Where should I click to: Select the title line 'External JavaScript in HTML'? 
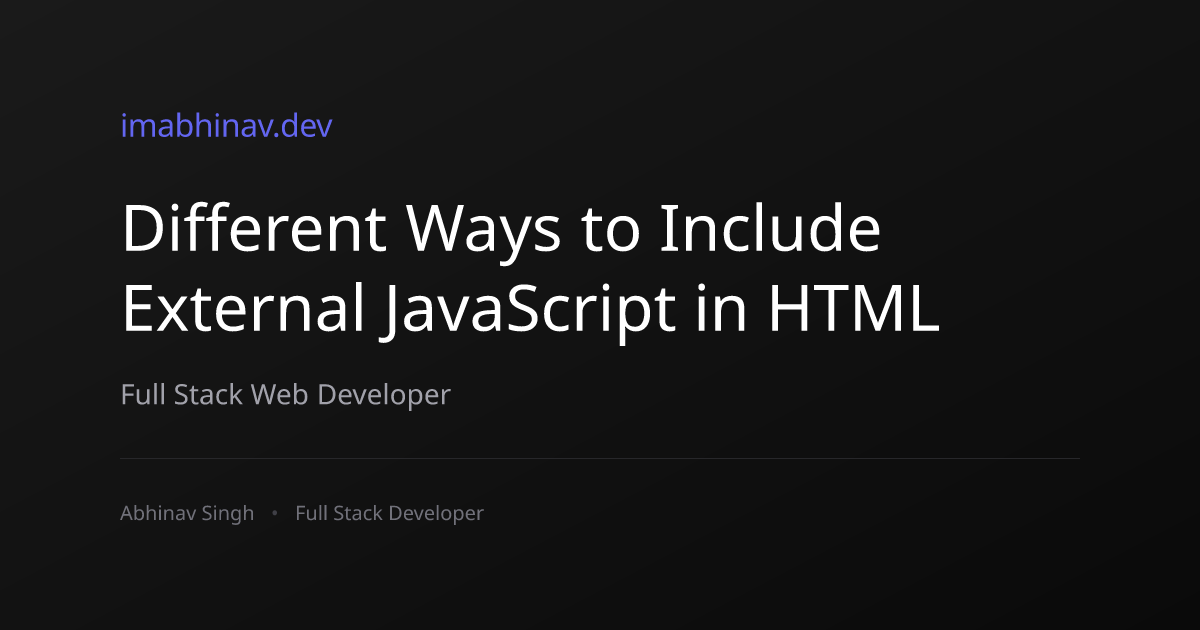click(531, 309)
